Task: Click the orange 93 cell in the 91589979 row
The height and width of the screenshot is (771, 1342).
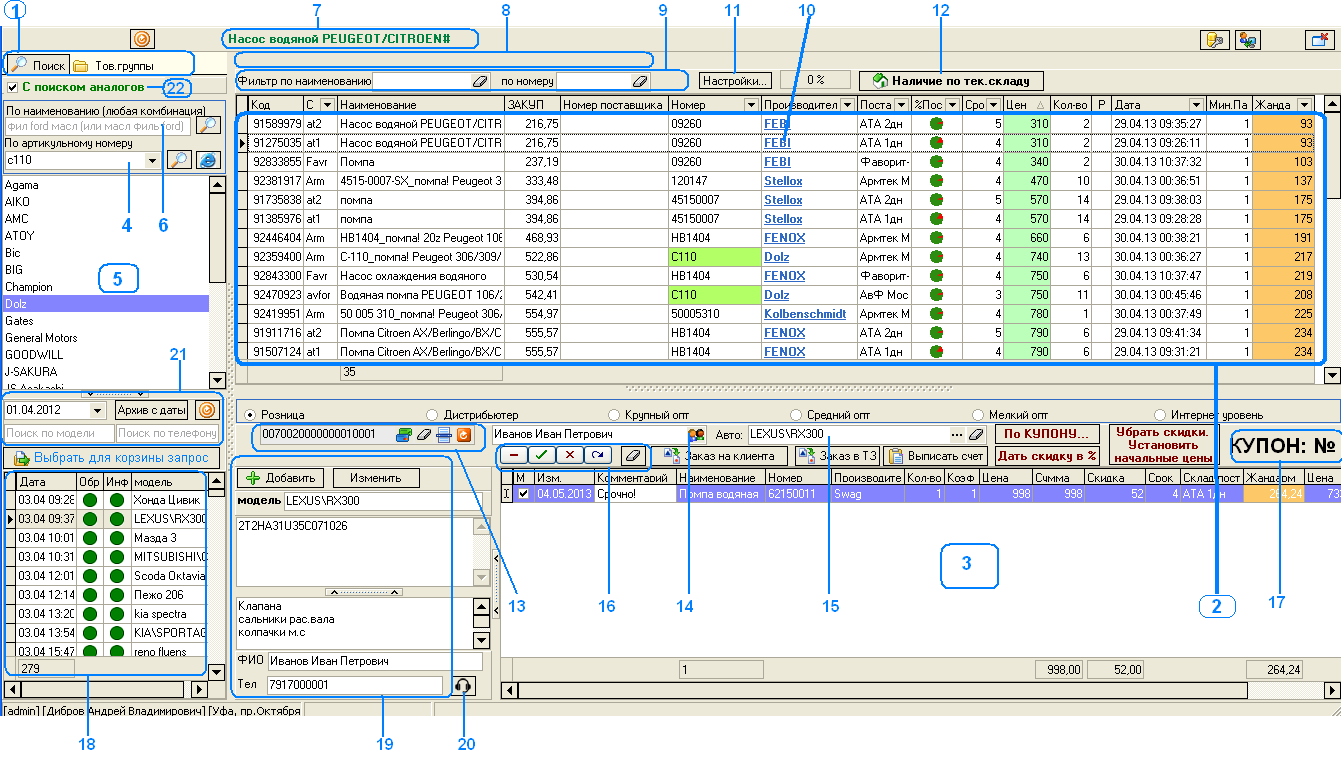Action: 1283,123
